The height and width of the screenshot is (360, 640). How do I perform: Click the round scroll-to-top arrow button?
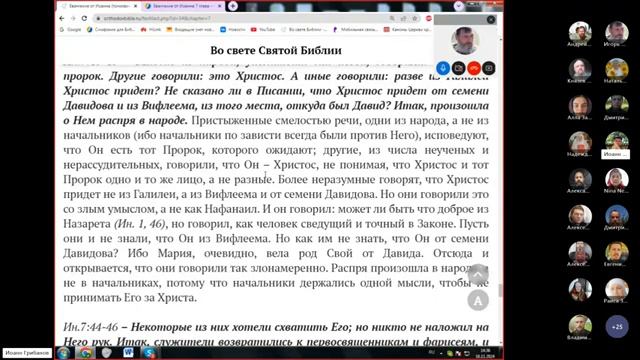point(478,275)
